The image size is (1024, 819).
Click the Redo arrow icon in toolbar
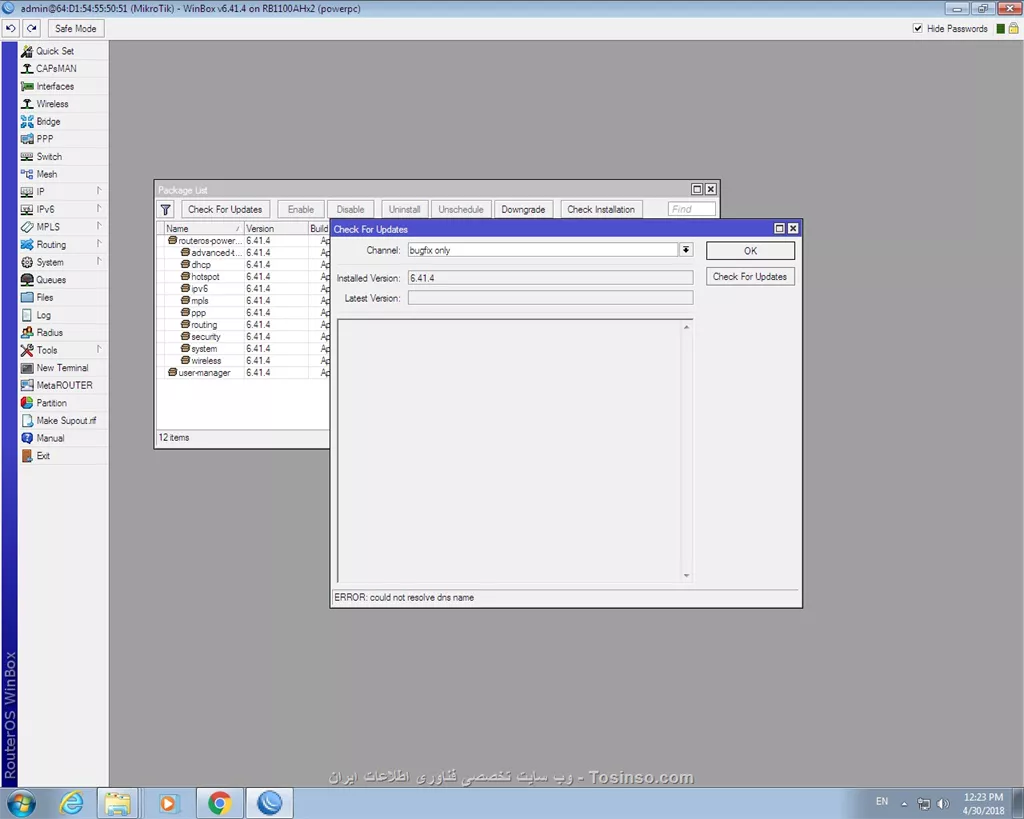click(x=31, y=28)
